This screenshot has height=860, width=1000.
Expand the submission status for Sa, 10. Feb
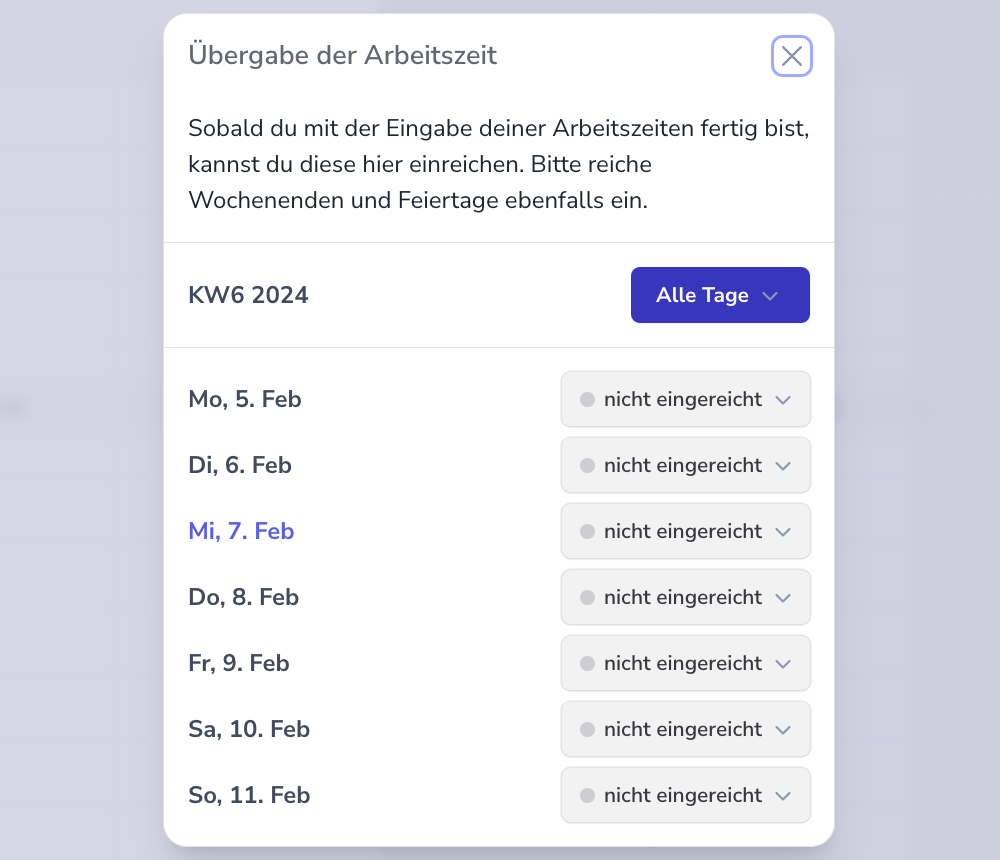(685, 729)
